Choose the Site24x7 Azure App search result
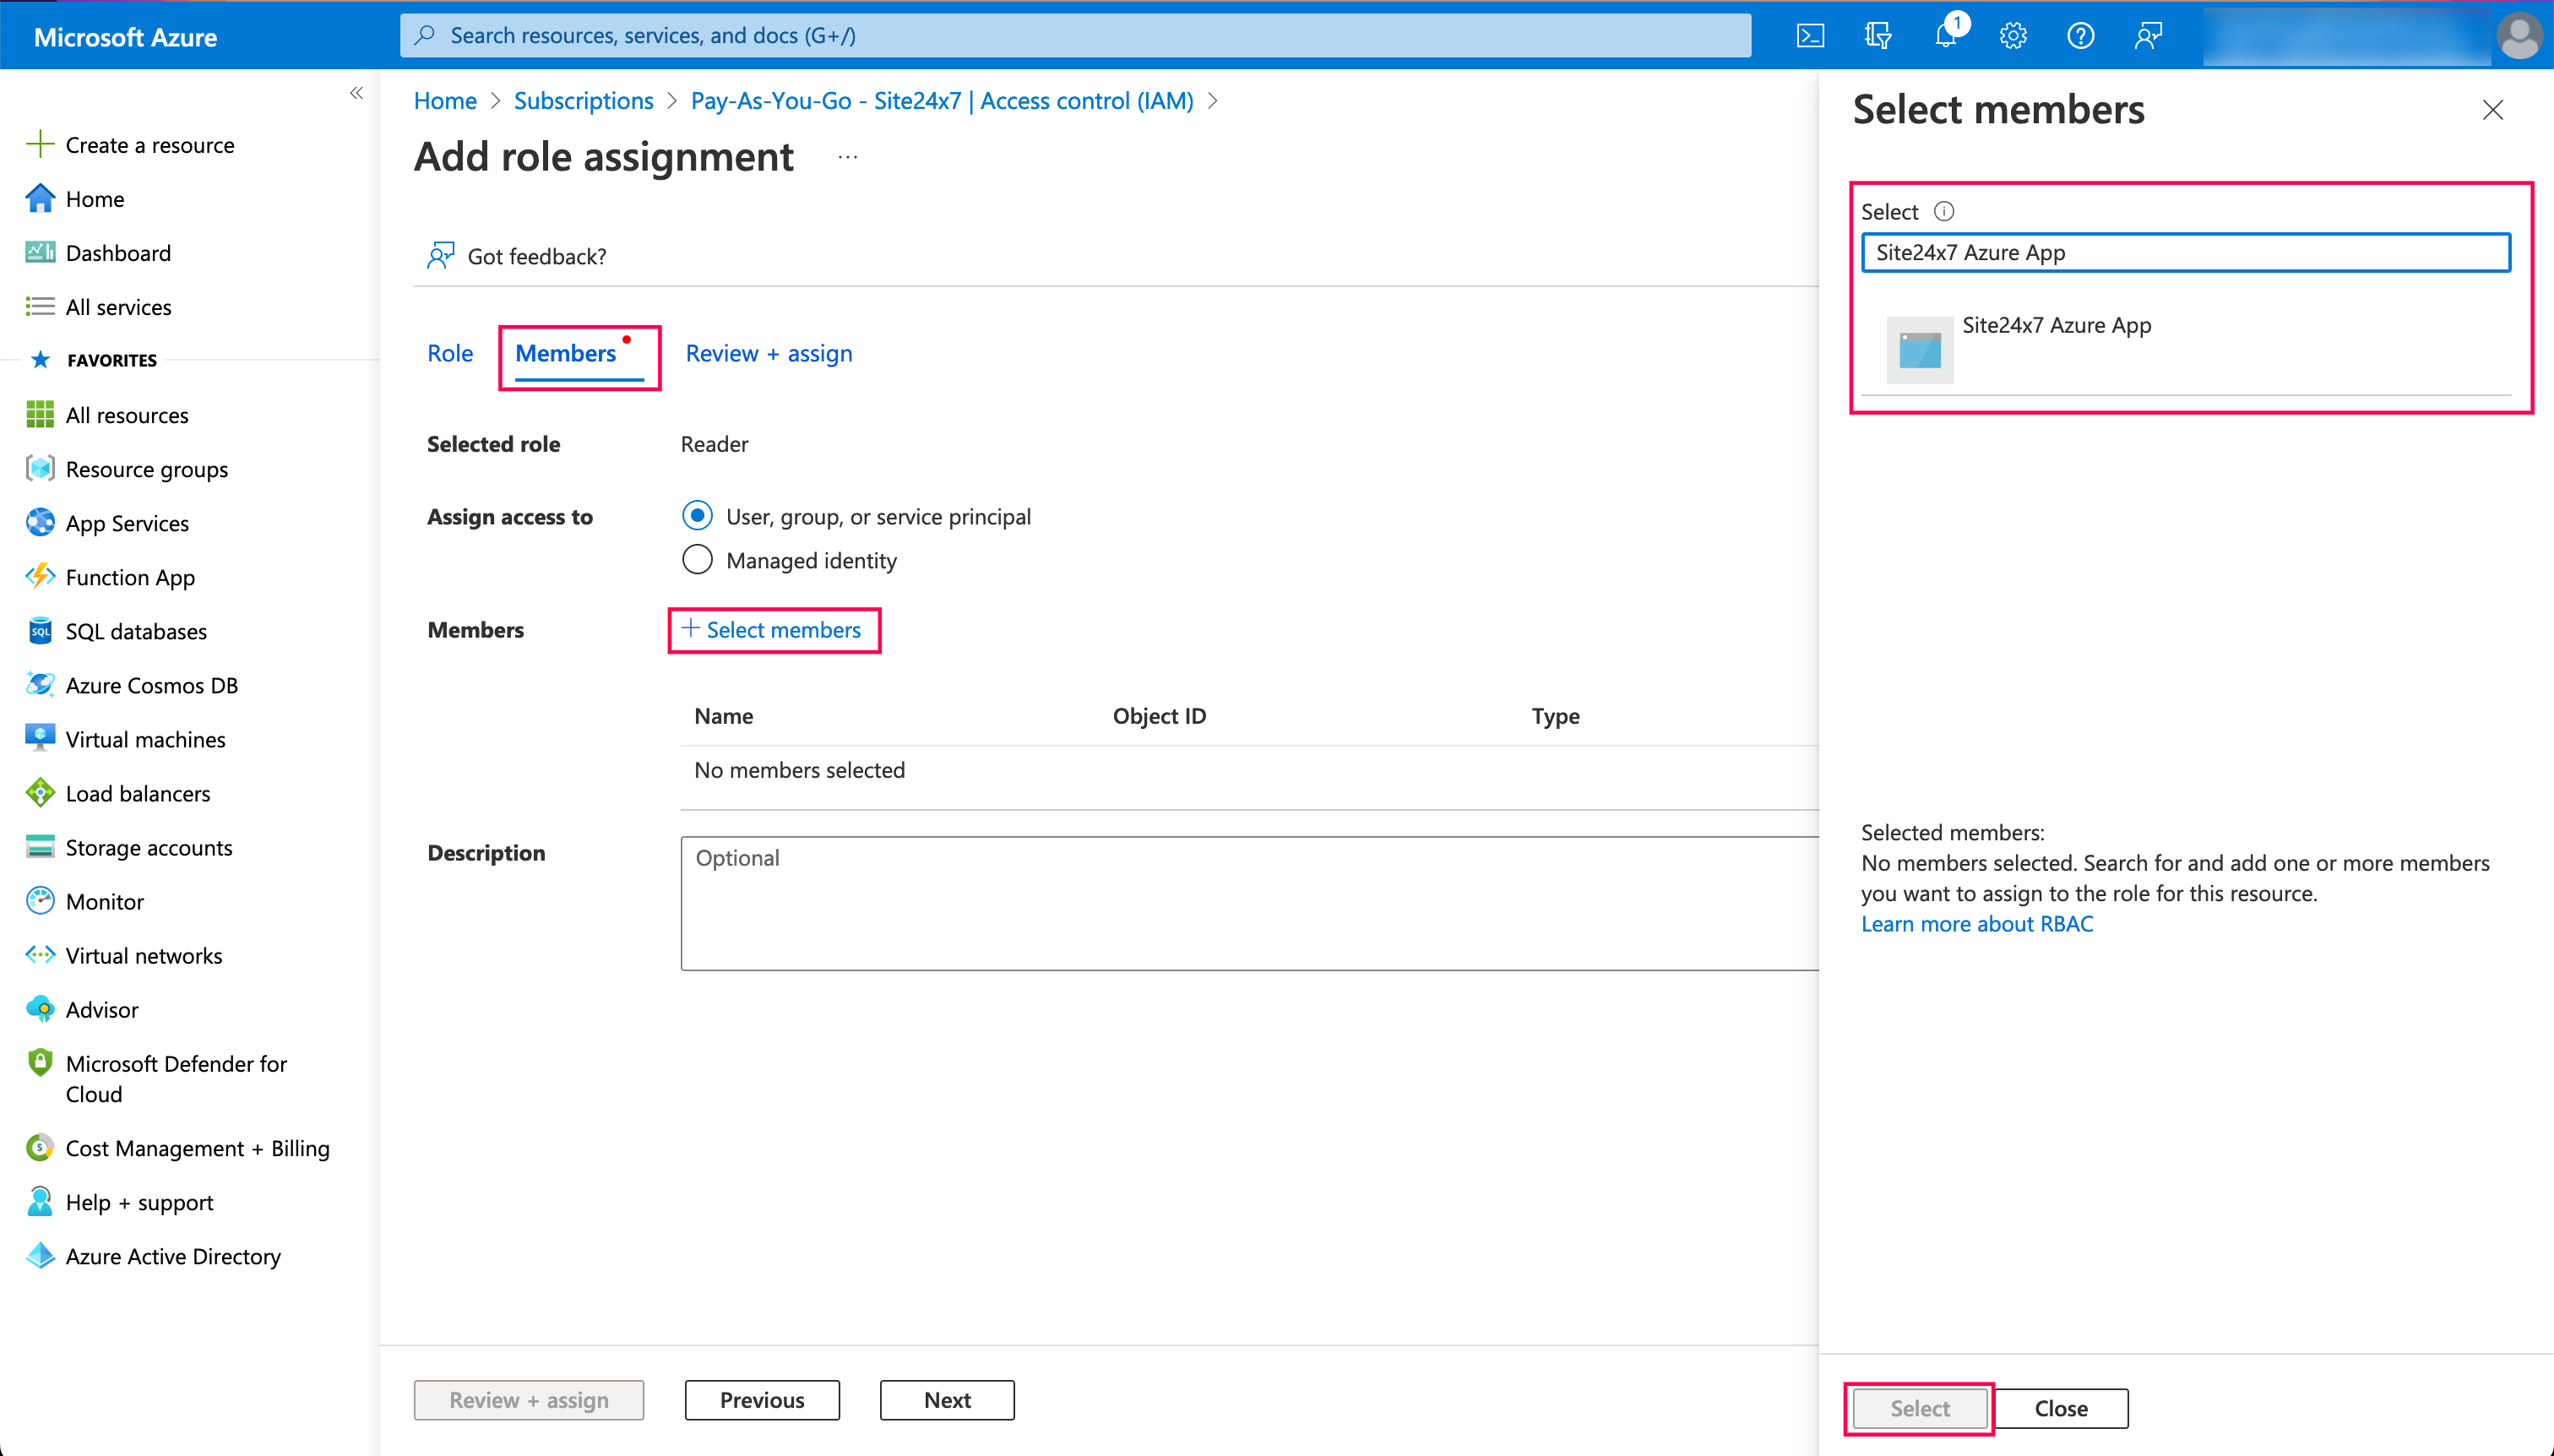The height and width of the screenshot is (1456, 2554). [x=2057, y=325]
